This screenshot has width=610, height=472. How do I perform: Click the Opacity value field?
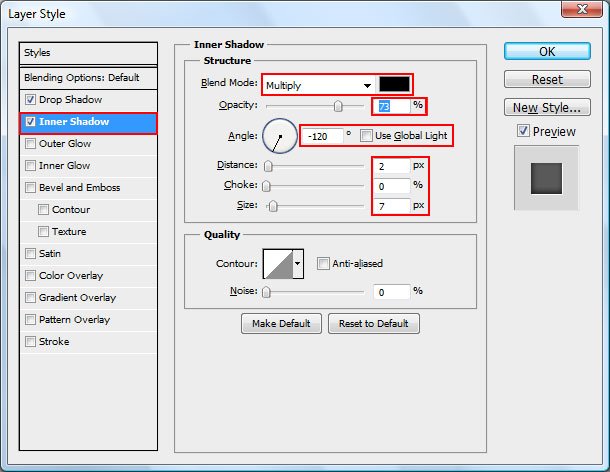[392, 106]
